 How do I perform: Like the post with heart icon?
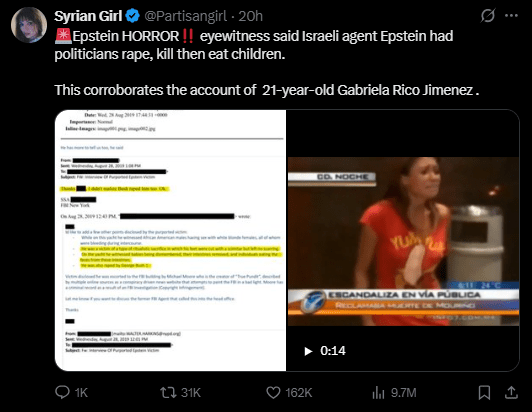pyautogui.click(x=273, y=393)
